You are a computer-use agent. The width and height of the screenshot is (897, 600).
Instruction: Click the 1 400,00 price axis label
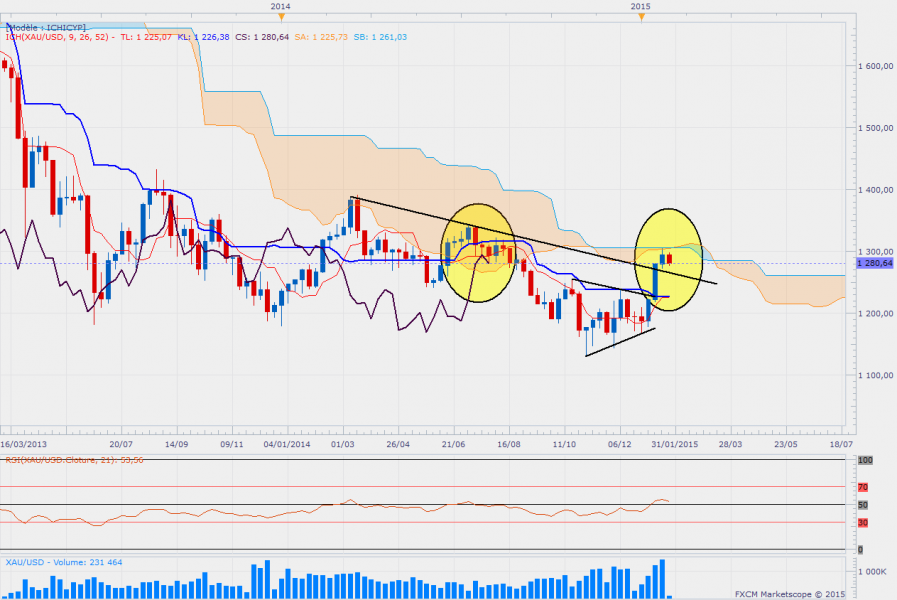pyautogui.click(x=875, y=190)
